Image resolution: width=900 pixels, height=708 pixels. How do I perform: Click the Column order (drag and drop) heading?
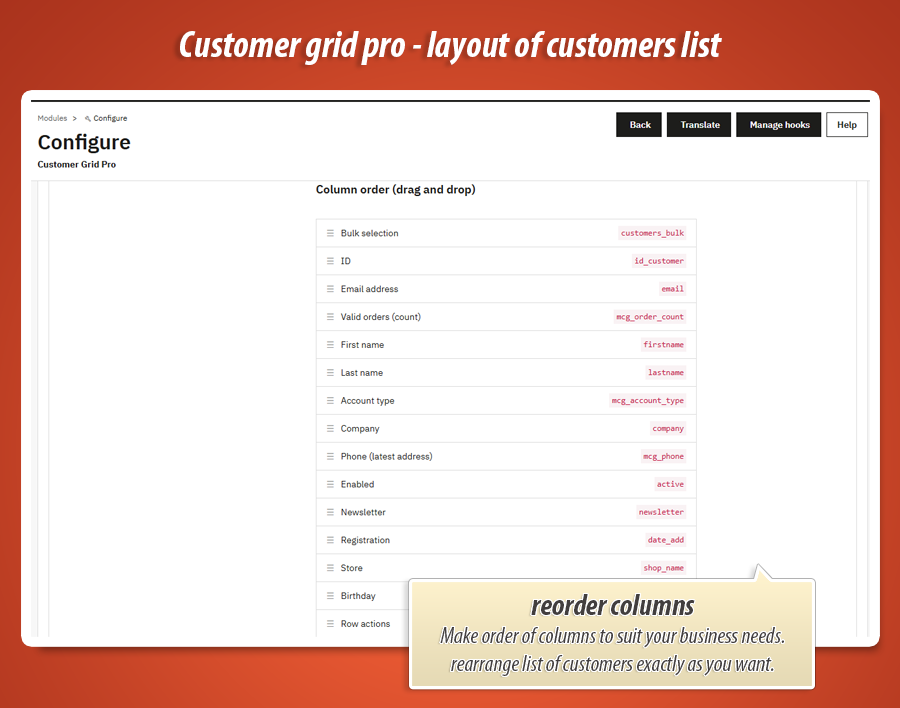pyautogui.click(x=395, y=189)
